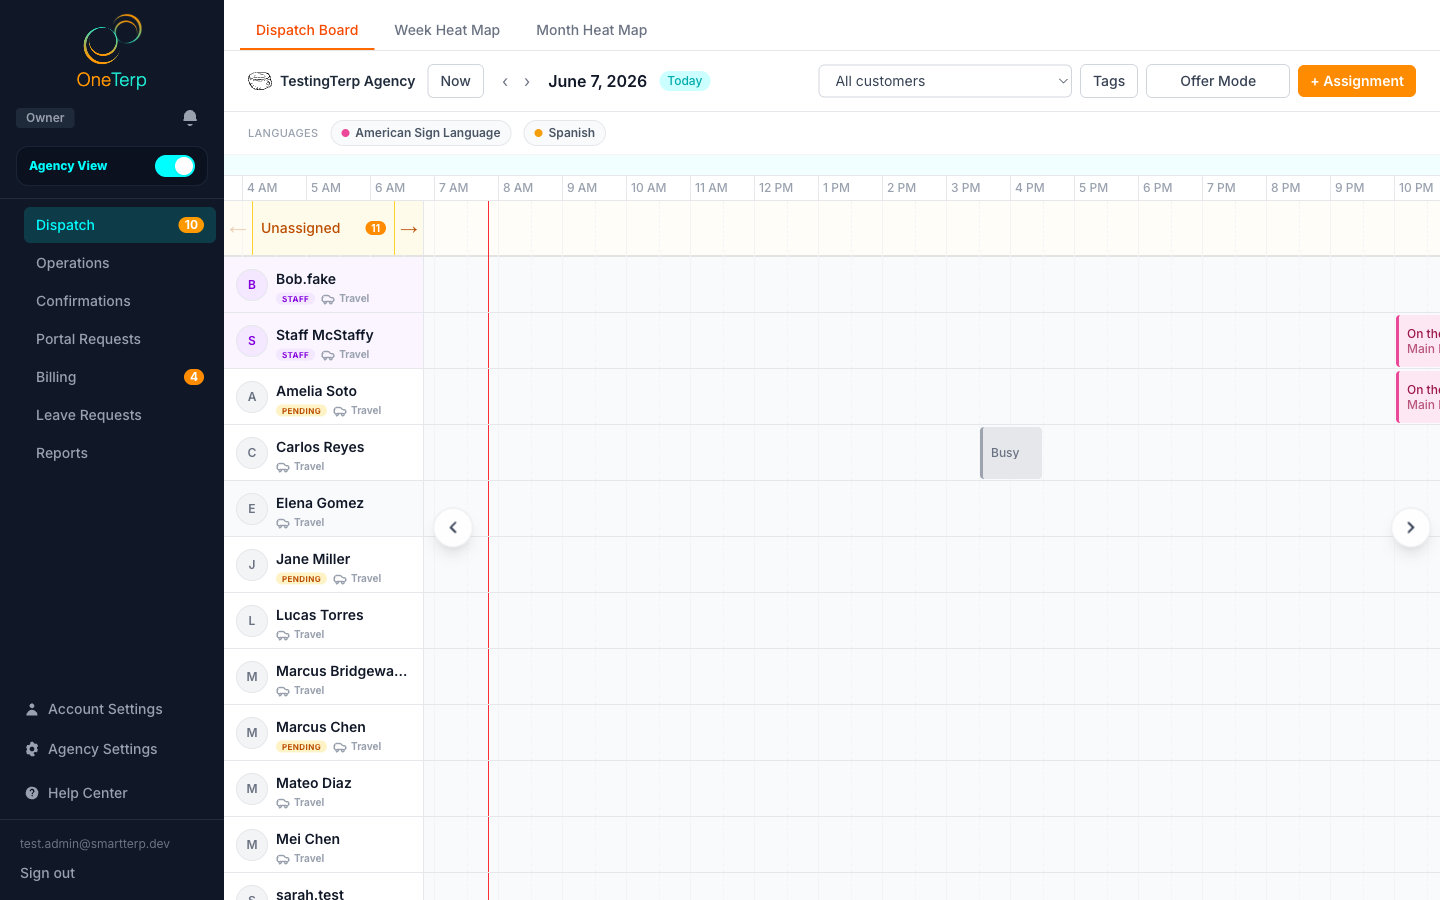
Task: Click Bob.fake Travel car icon
Action: pyautogui.click(x=328, y=299)
